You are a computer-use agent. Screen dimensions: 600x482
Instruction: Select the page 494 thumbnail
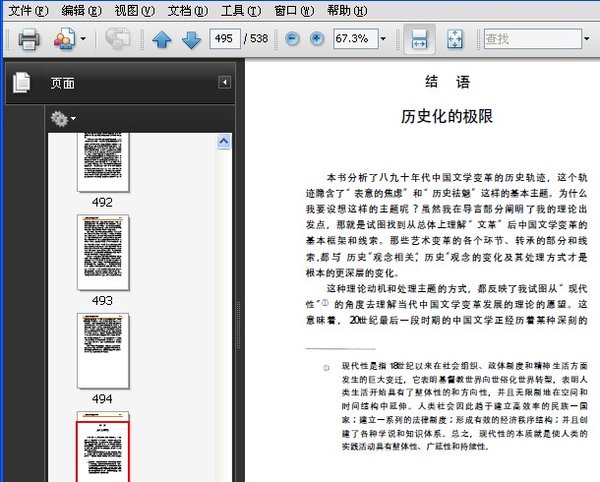(x=103, y=350)
